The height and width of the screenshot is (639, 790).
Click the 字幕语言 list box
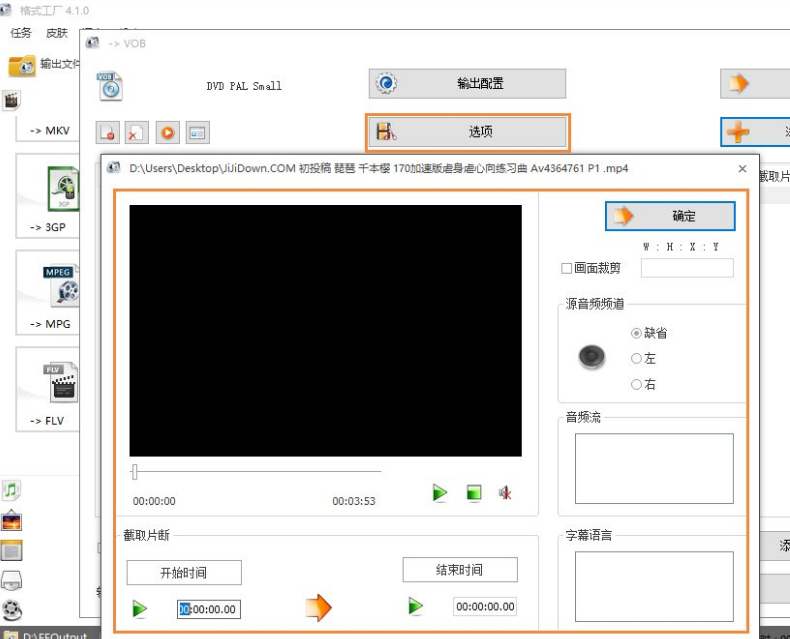coord(654,587)
